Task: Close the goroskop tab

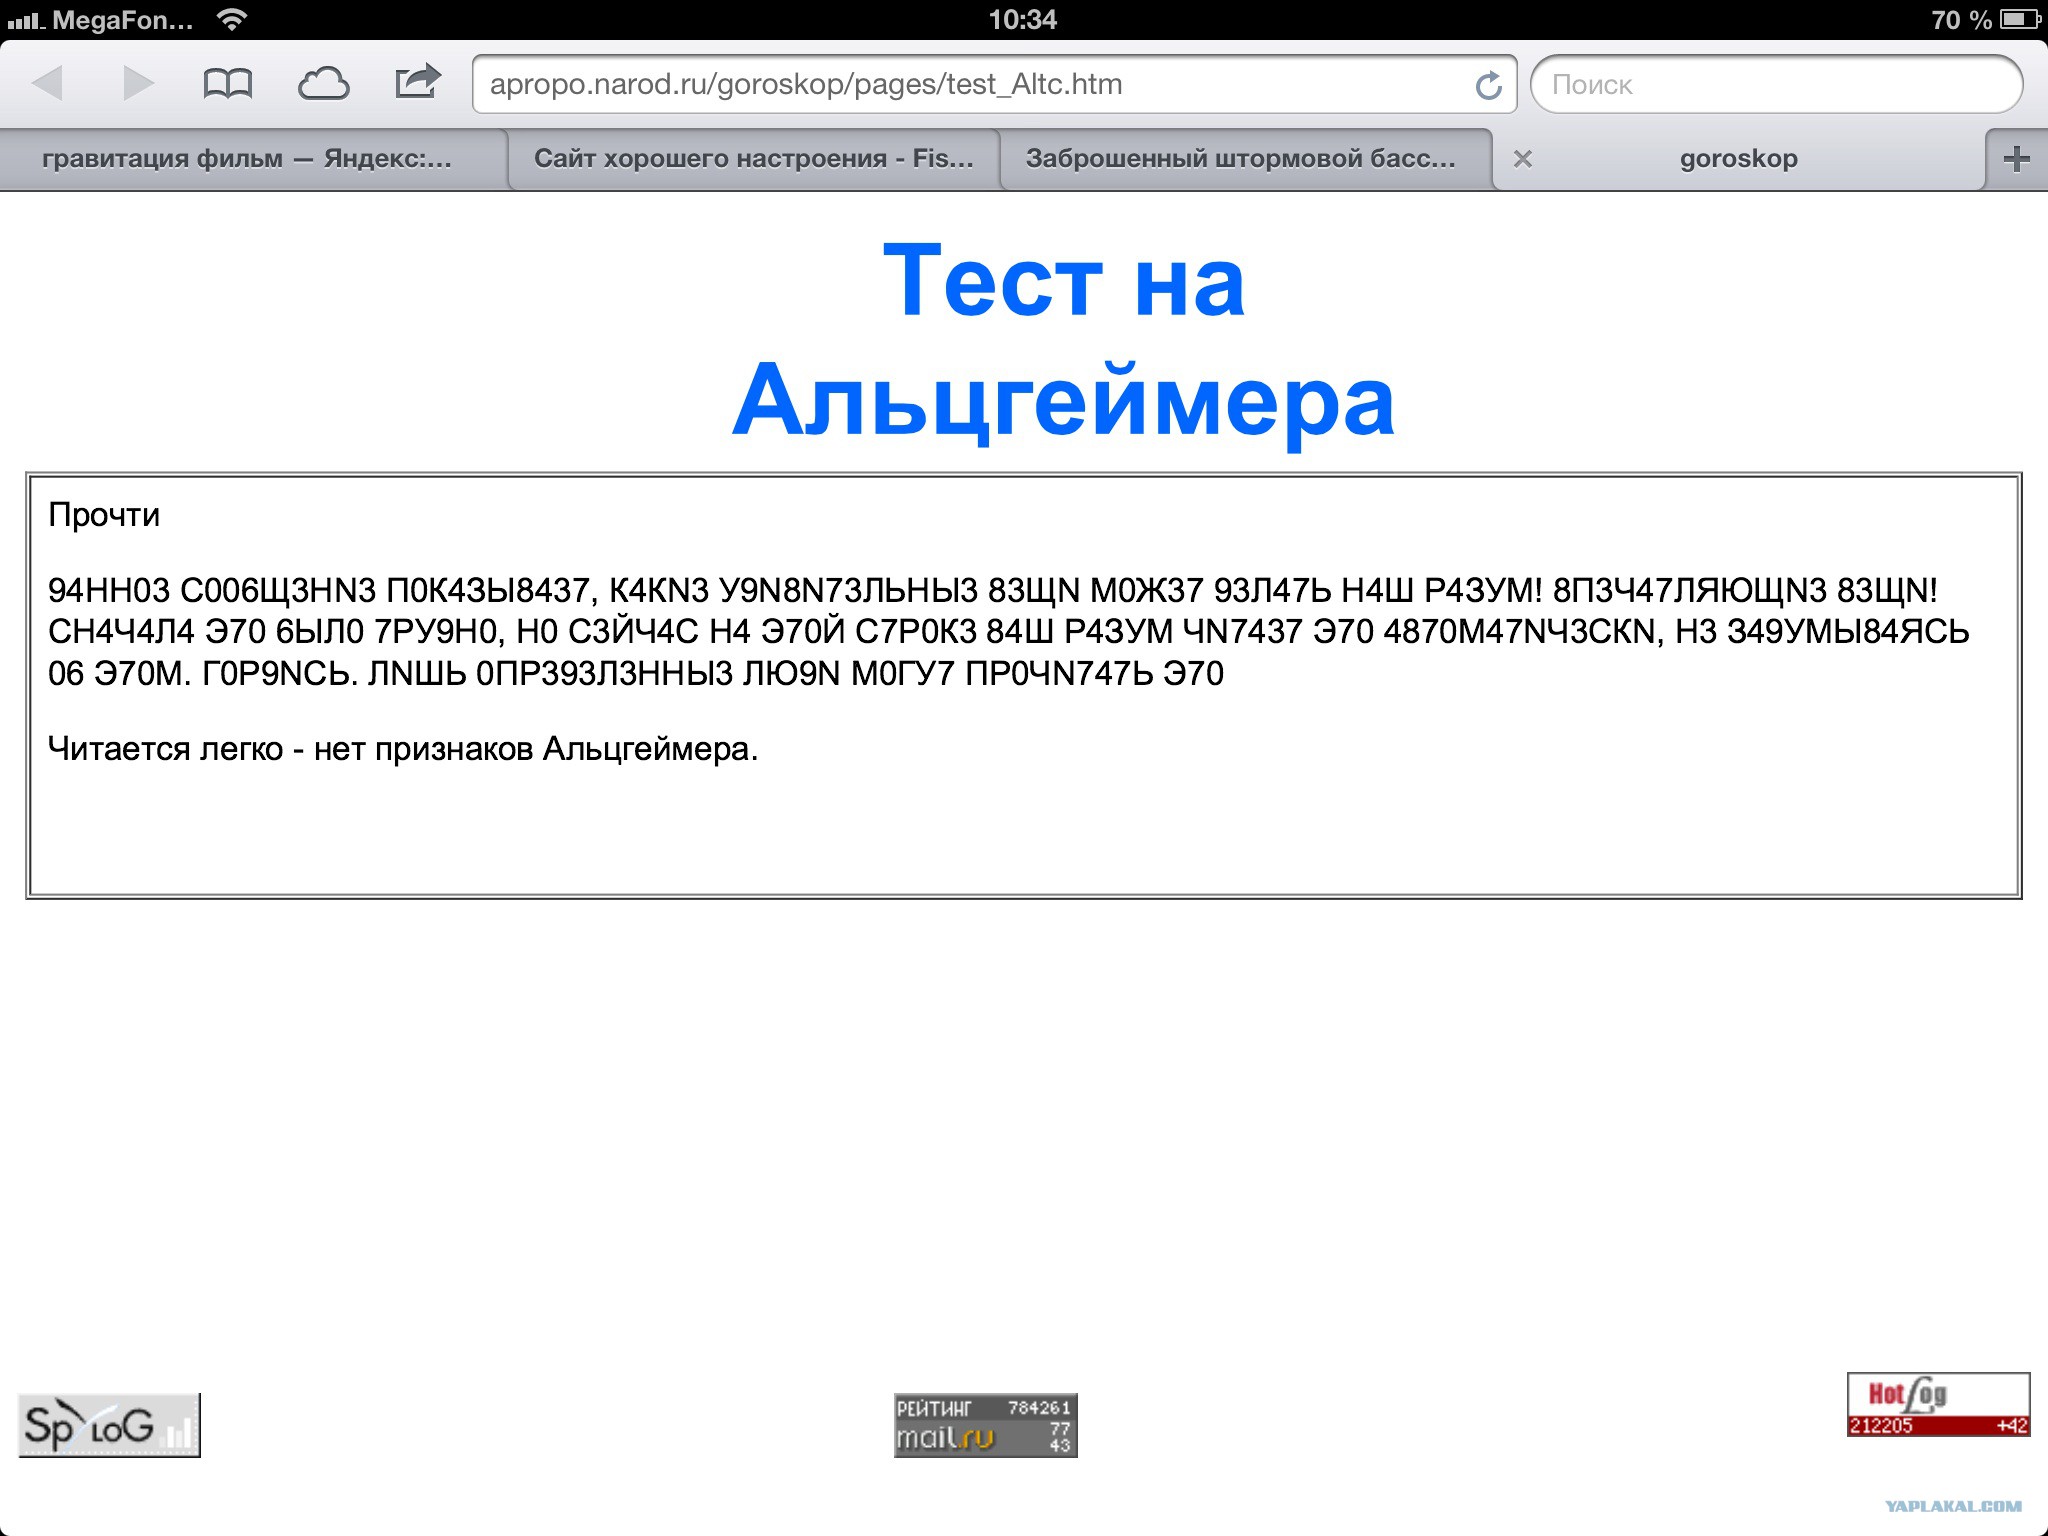Action: coord(1522,159)
